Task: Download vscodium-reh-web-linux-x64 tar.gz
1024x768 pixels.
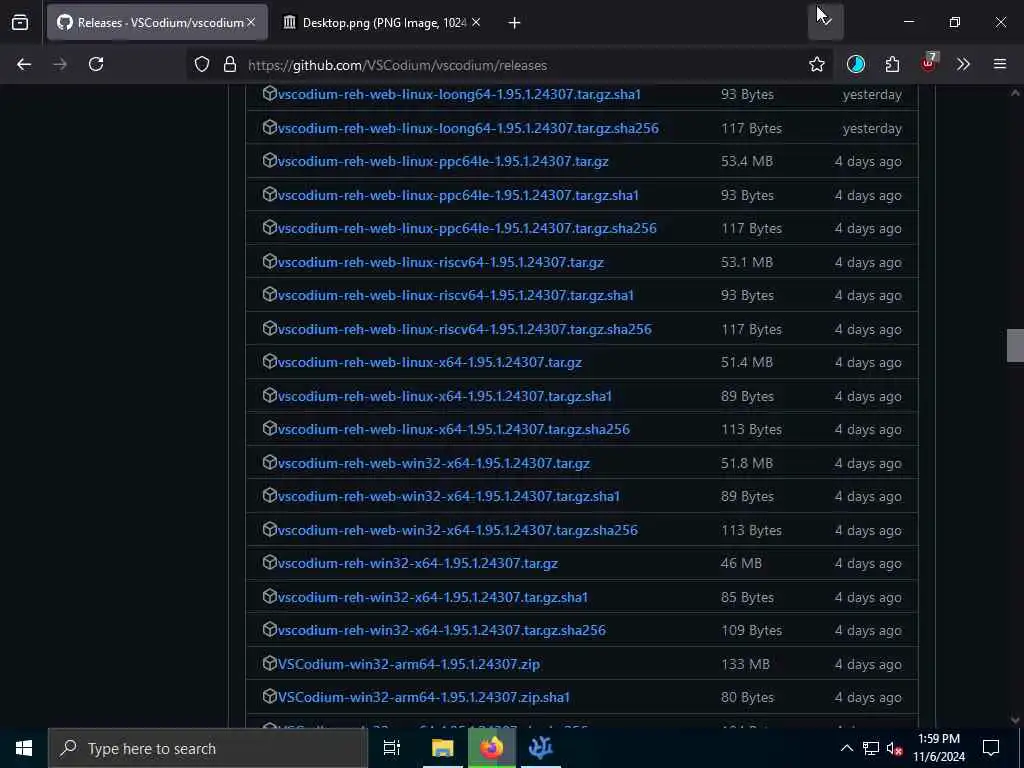Action: click(430, 362)
